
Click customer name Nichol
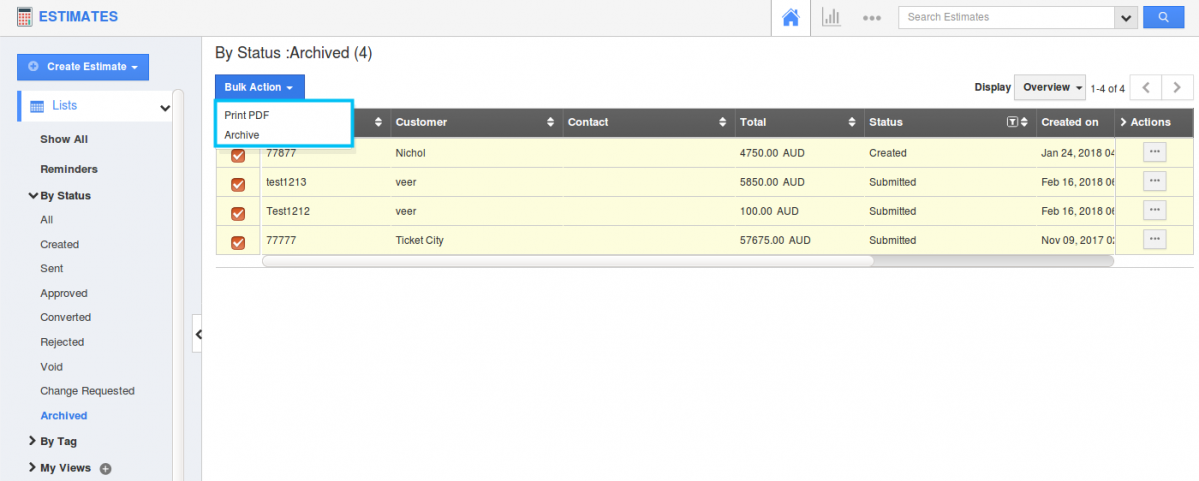tap(410, 153)
